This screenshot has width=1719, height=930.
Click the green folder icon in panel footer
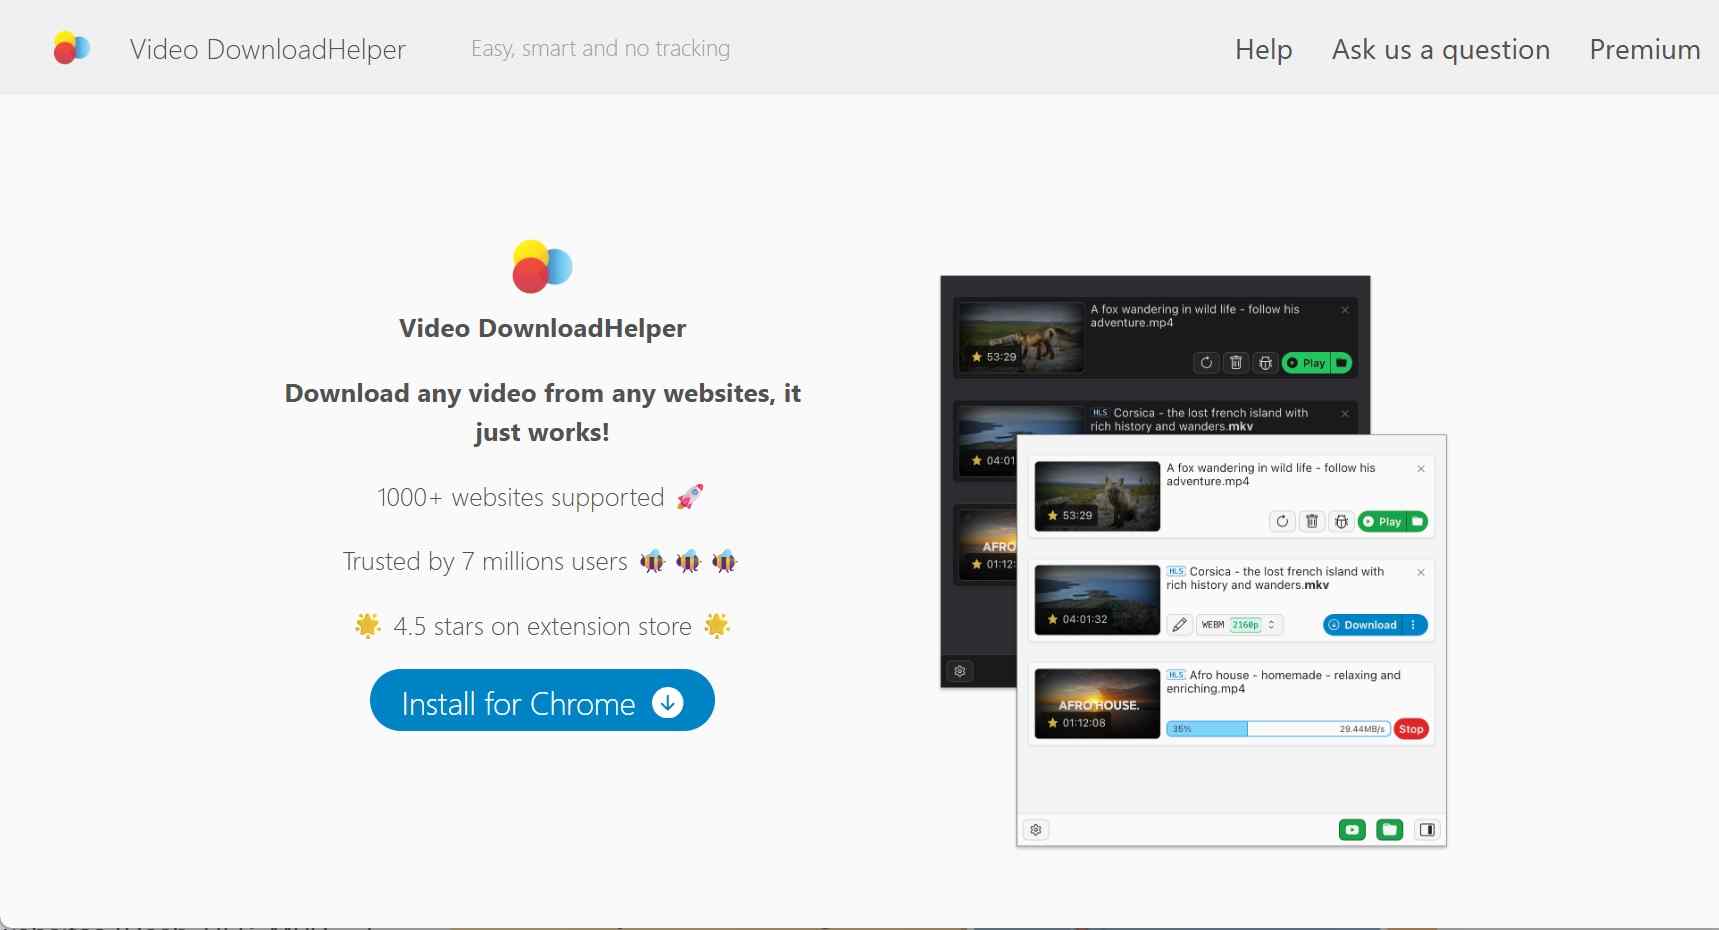[1389, 830]
